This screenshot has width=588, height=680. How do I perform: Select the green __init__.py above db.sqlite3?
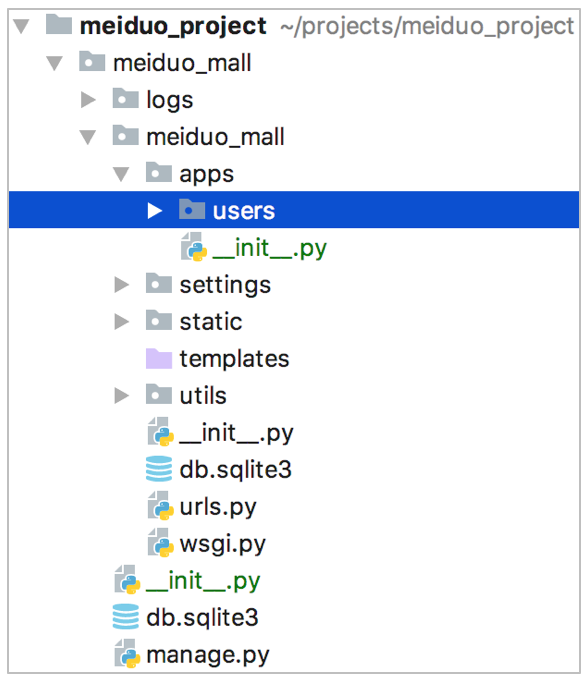(x=203, y=581)
